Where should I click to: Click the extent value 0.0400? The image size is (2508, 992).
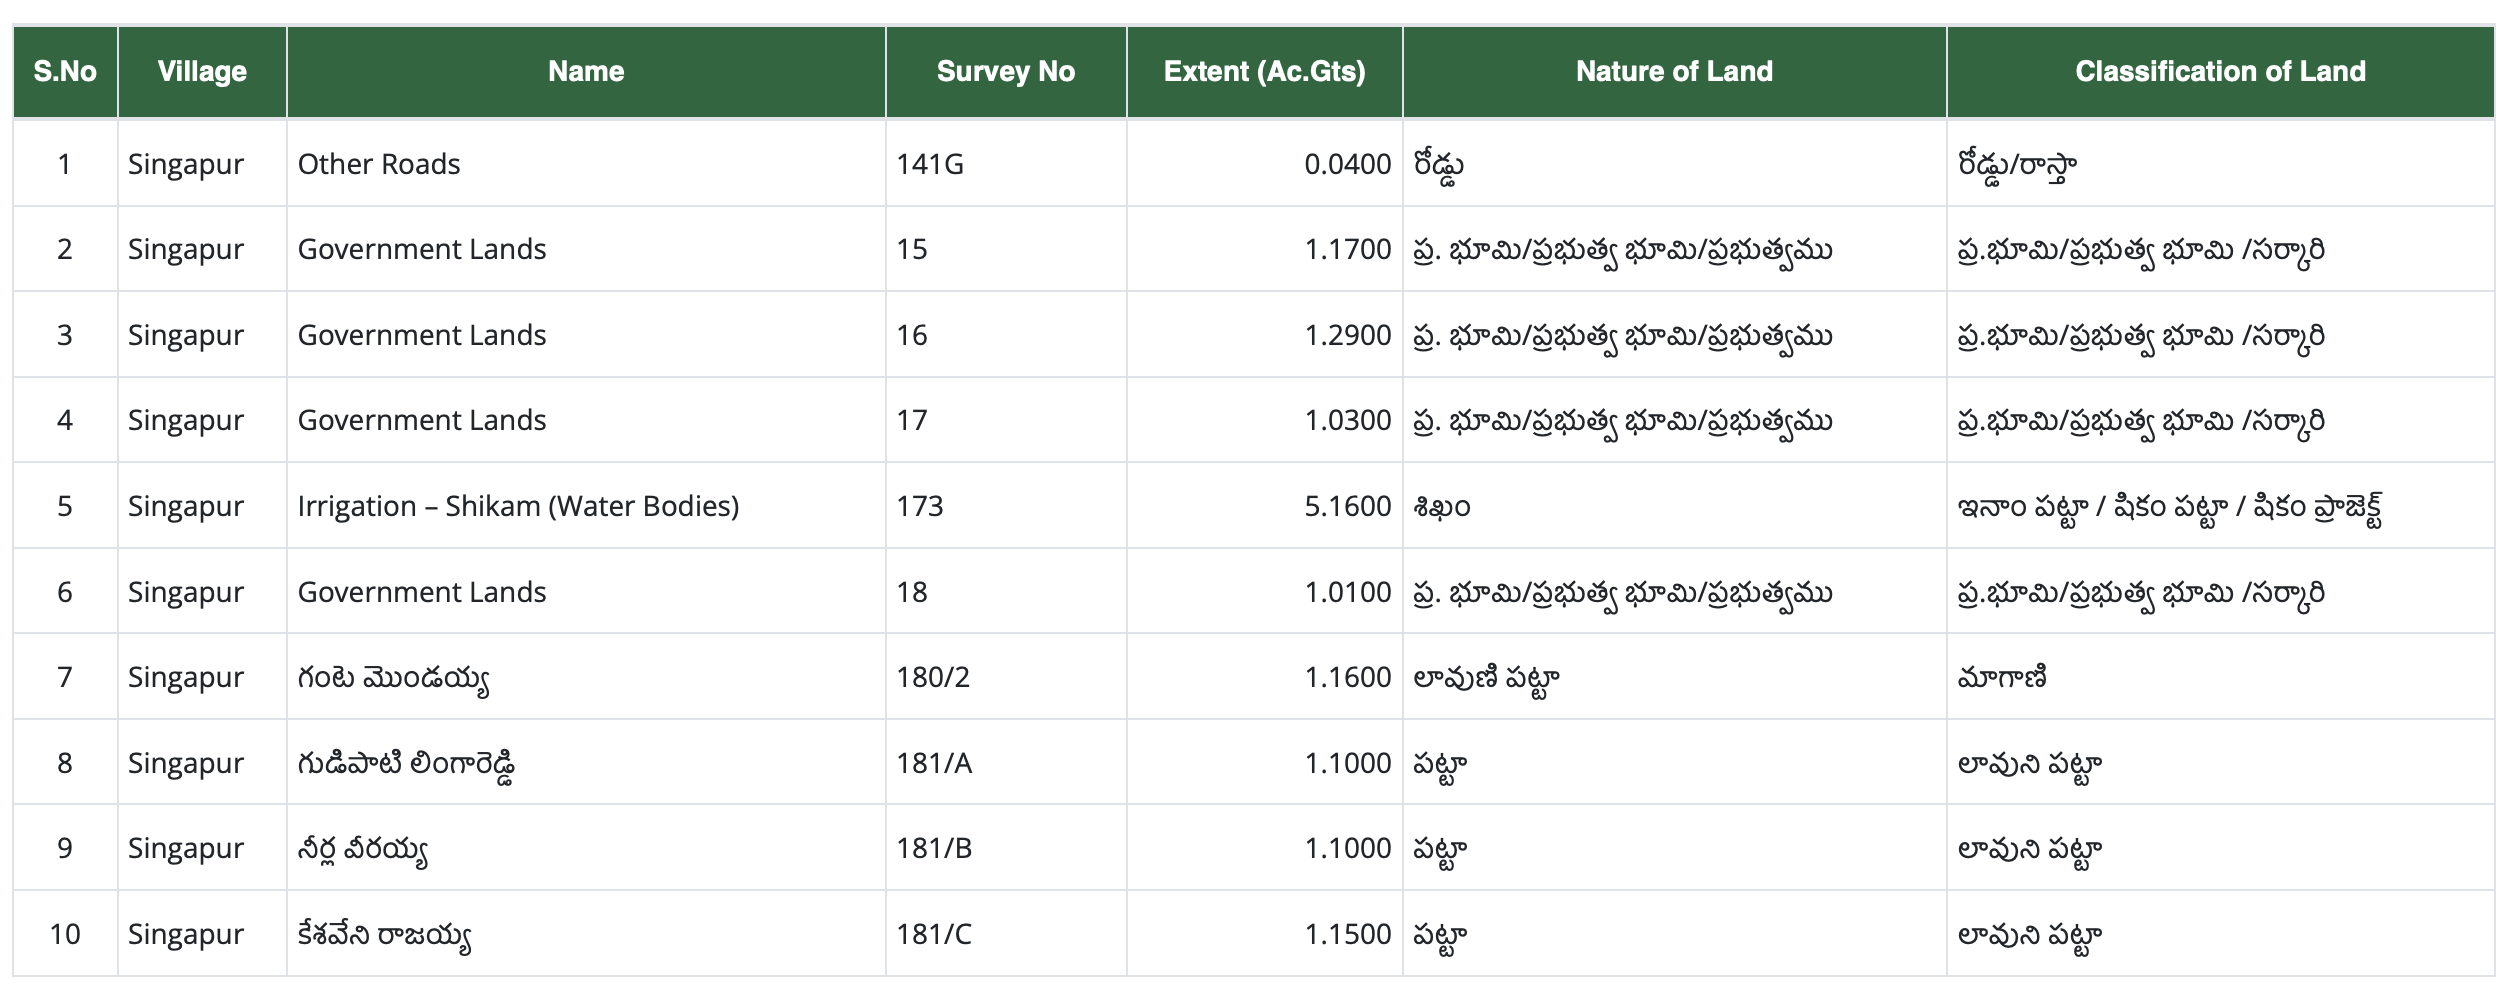(1350, 163)
